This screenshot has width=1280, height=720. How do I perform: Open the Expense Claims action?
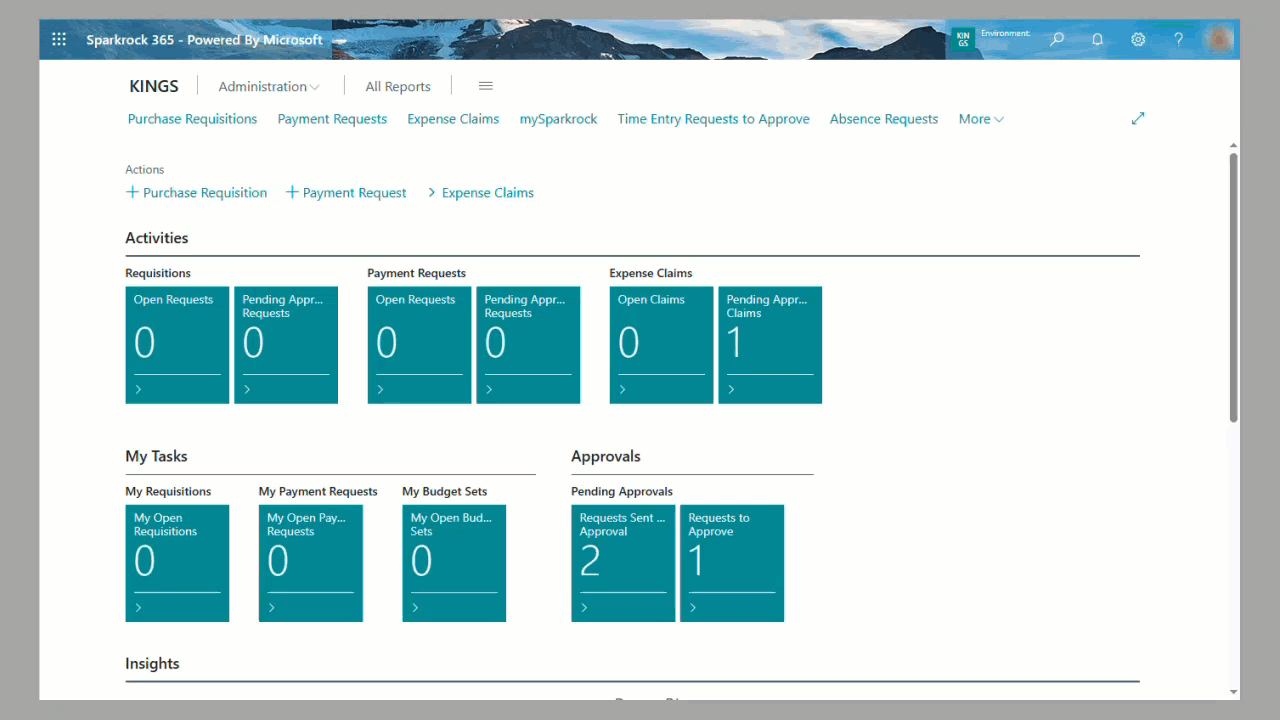[x=480, y=192]
